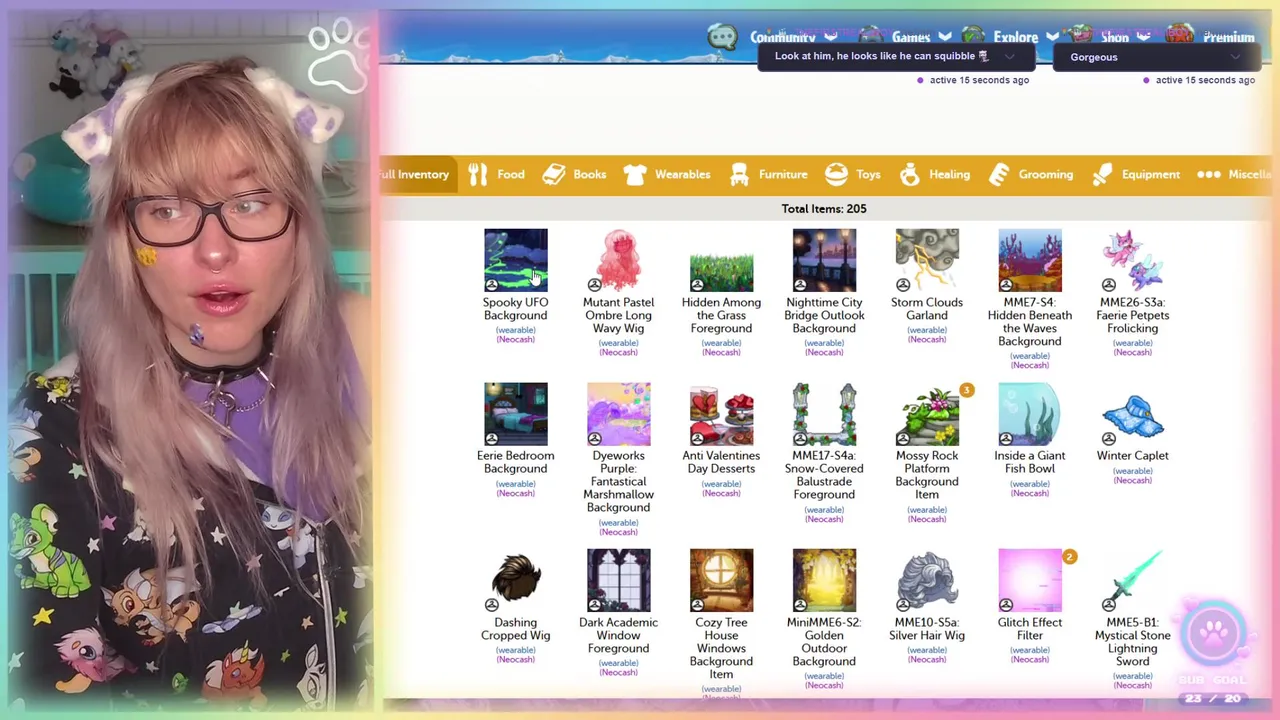Click the Neocash label under Winter Caplet
The image size is (1280, 720).
(1132, 481)
